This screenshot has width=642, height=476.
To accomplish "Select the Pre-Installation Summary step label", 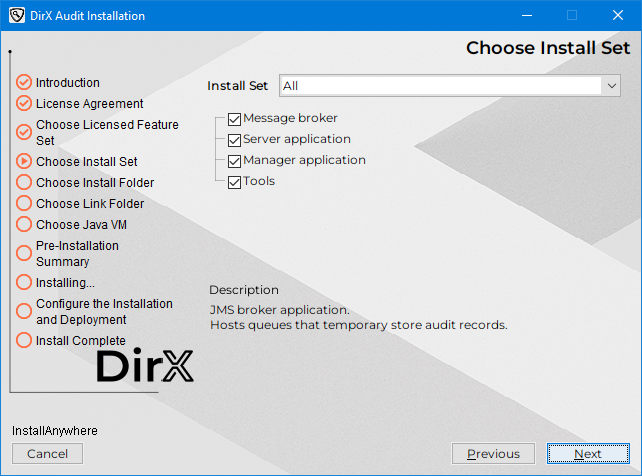I will pyautogui.click(x=77, y=253).
